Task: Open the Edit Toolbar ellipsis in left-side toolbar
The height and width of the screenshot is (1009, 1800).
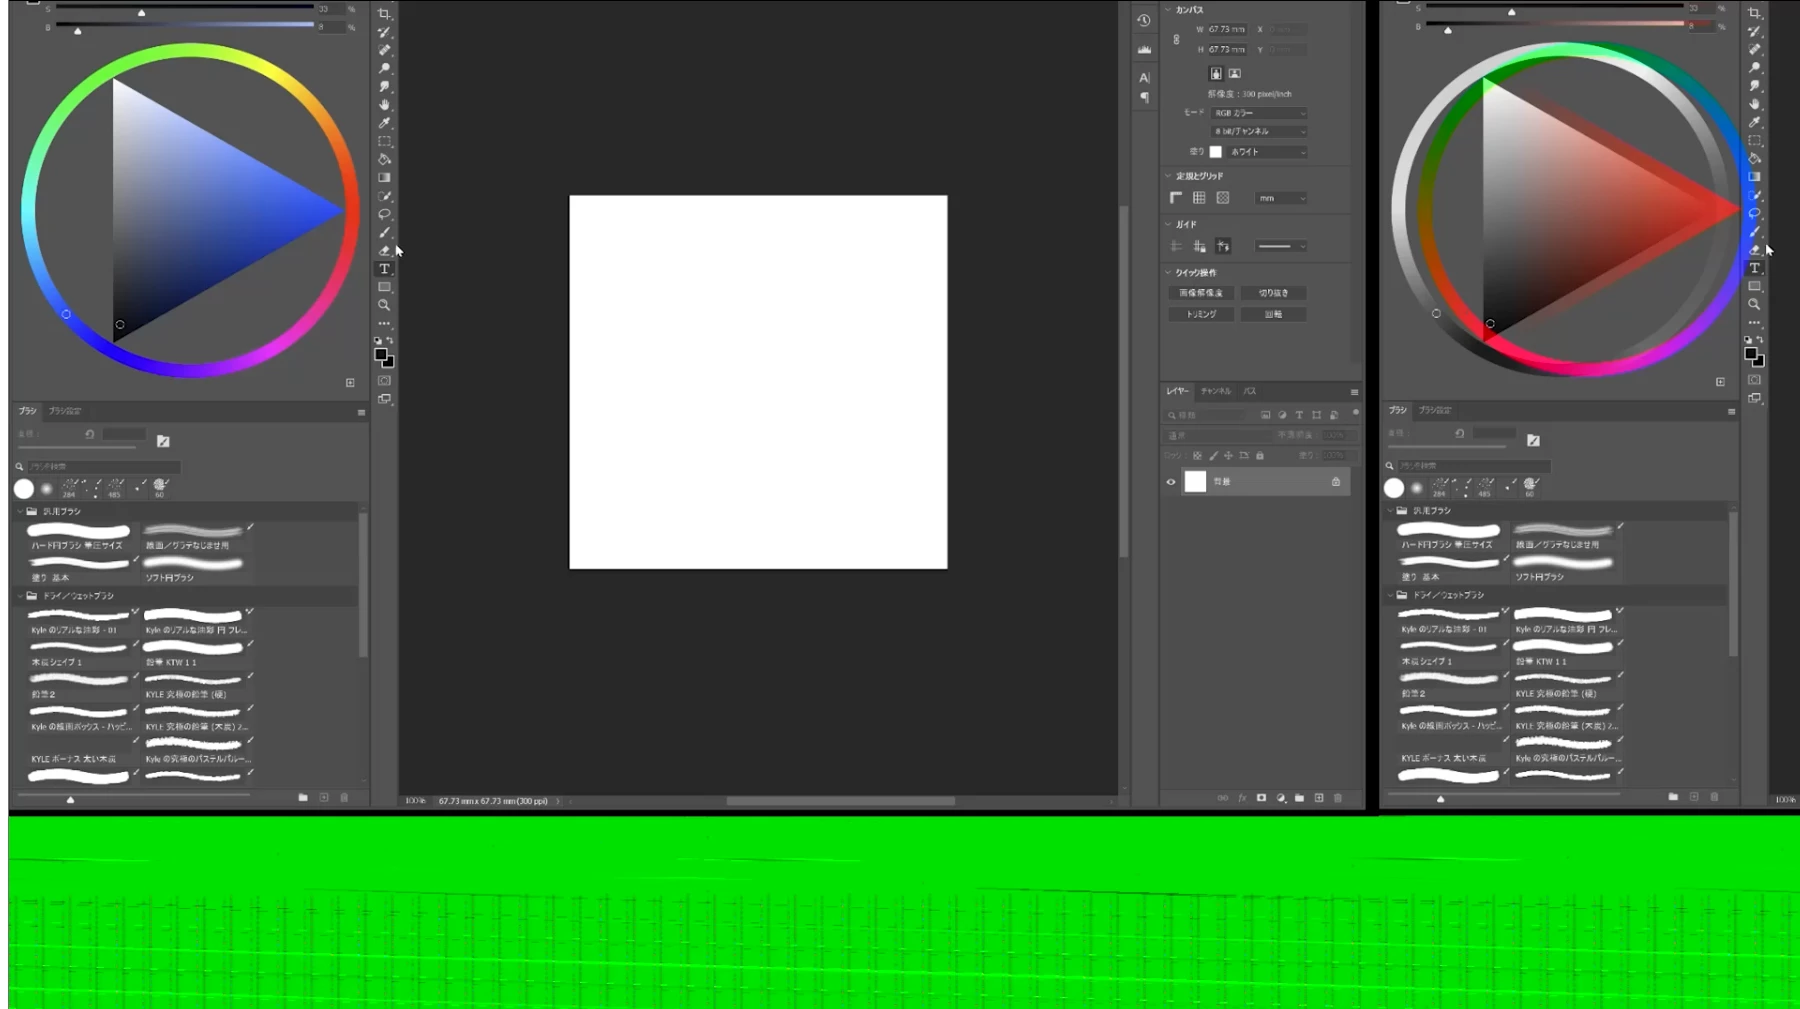Action: point(384,323)
